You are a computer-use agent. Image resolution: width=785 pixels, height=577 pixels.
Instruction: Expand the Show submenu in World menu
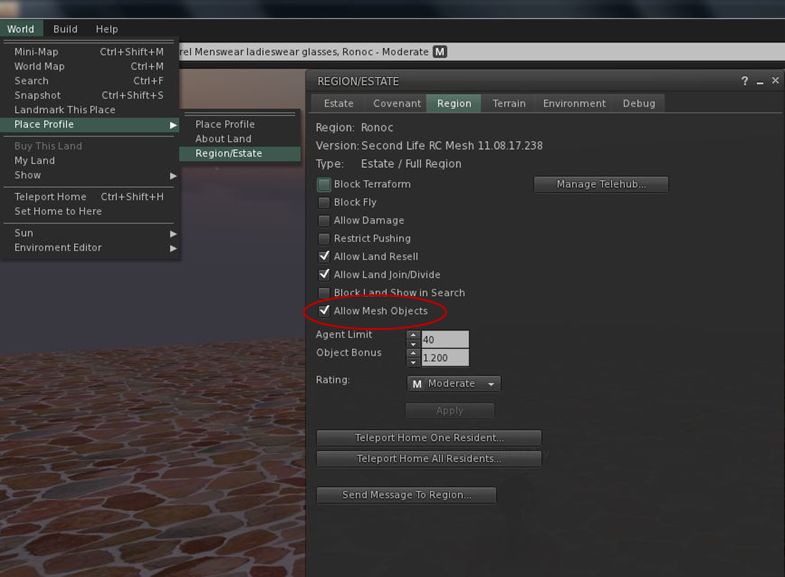pyautogui.click(x=90, y=175)
